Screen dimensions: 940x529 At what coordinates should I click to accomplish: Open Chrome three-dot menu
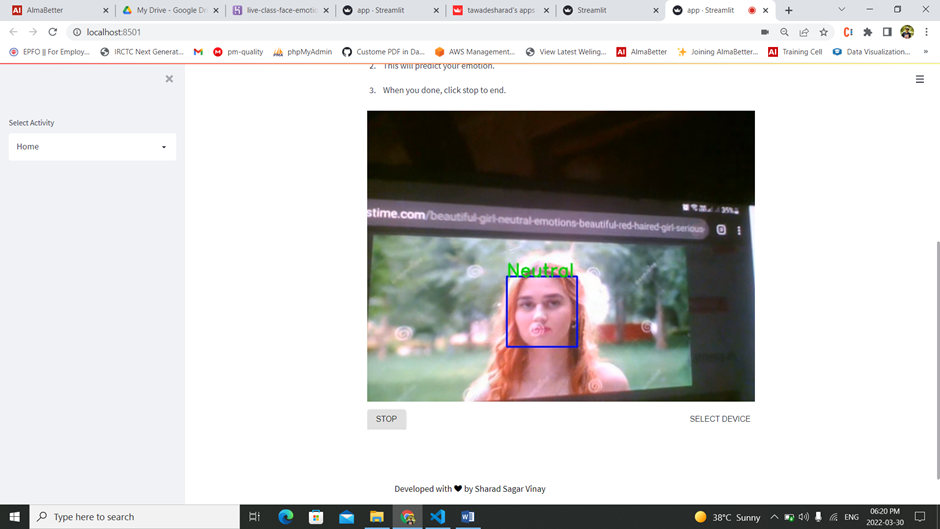pos(926,32)
